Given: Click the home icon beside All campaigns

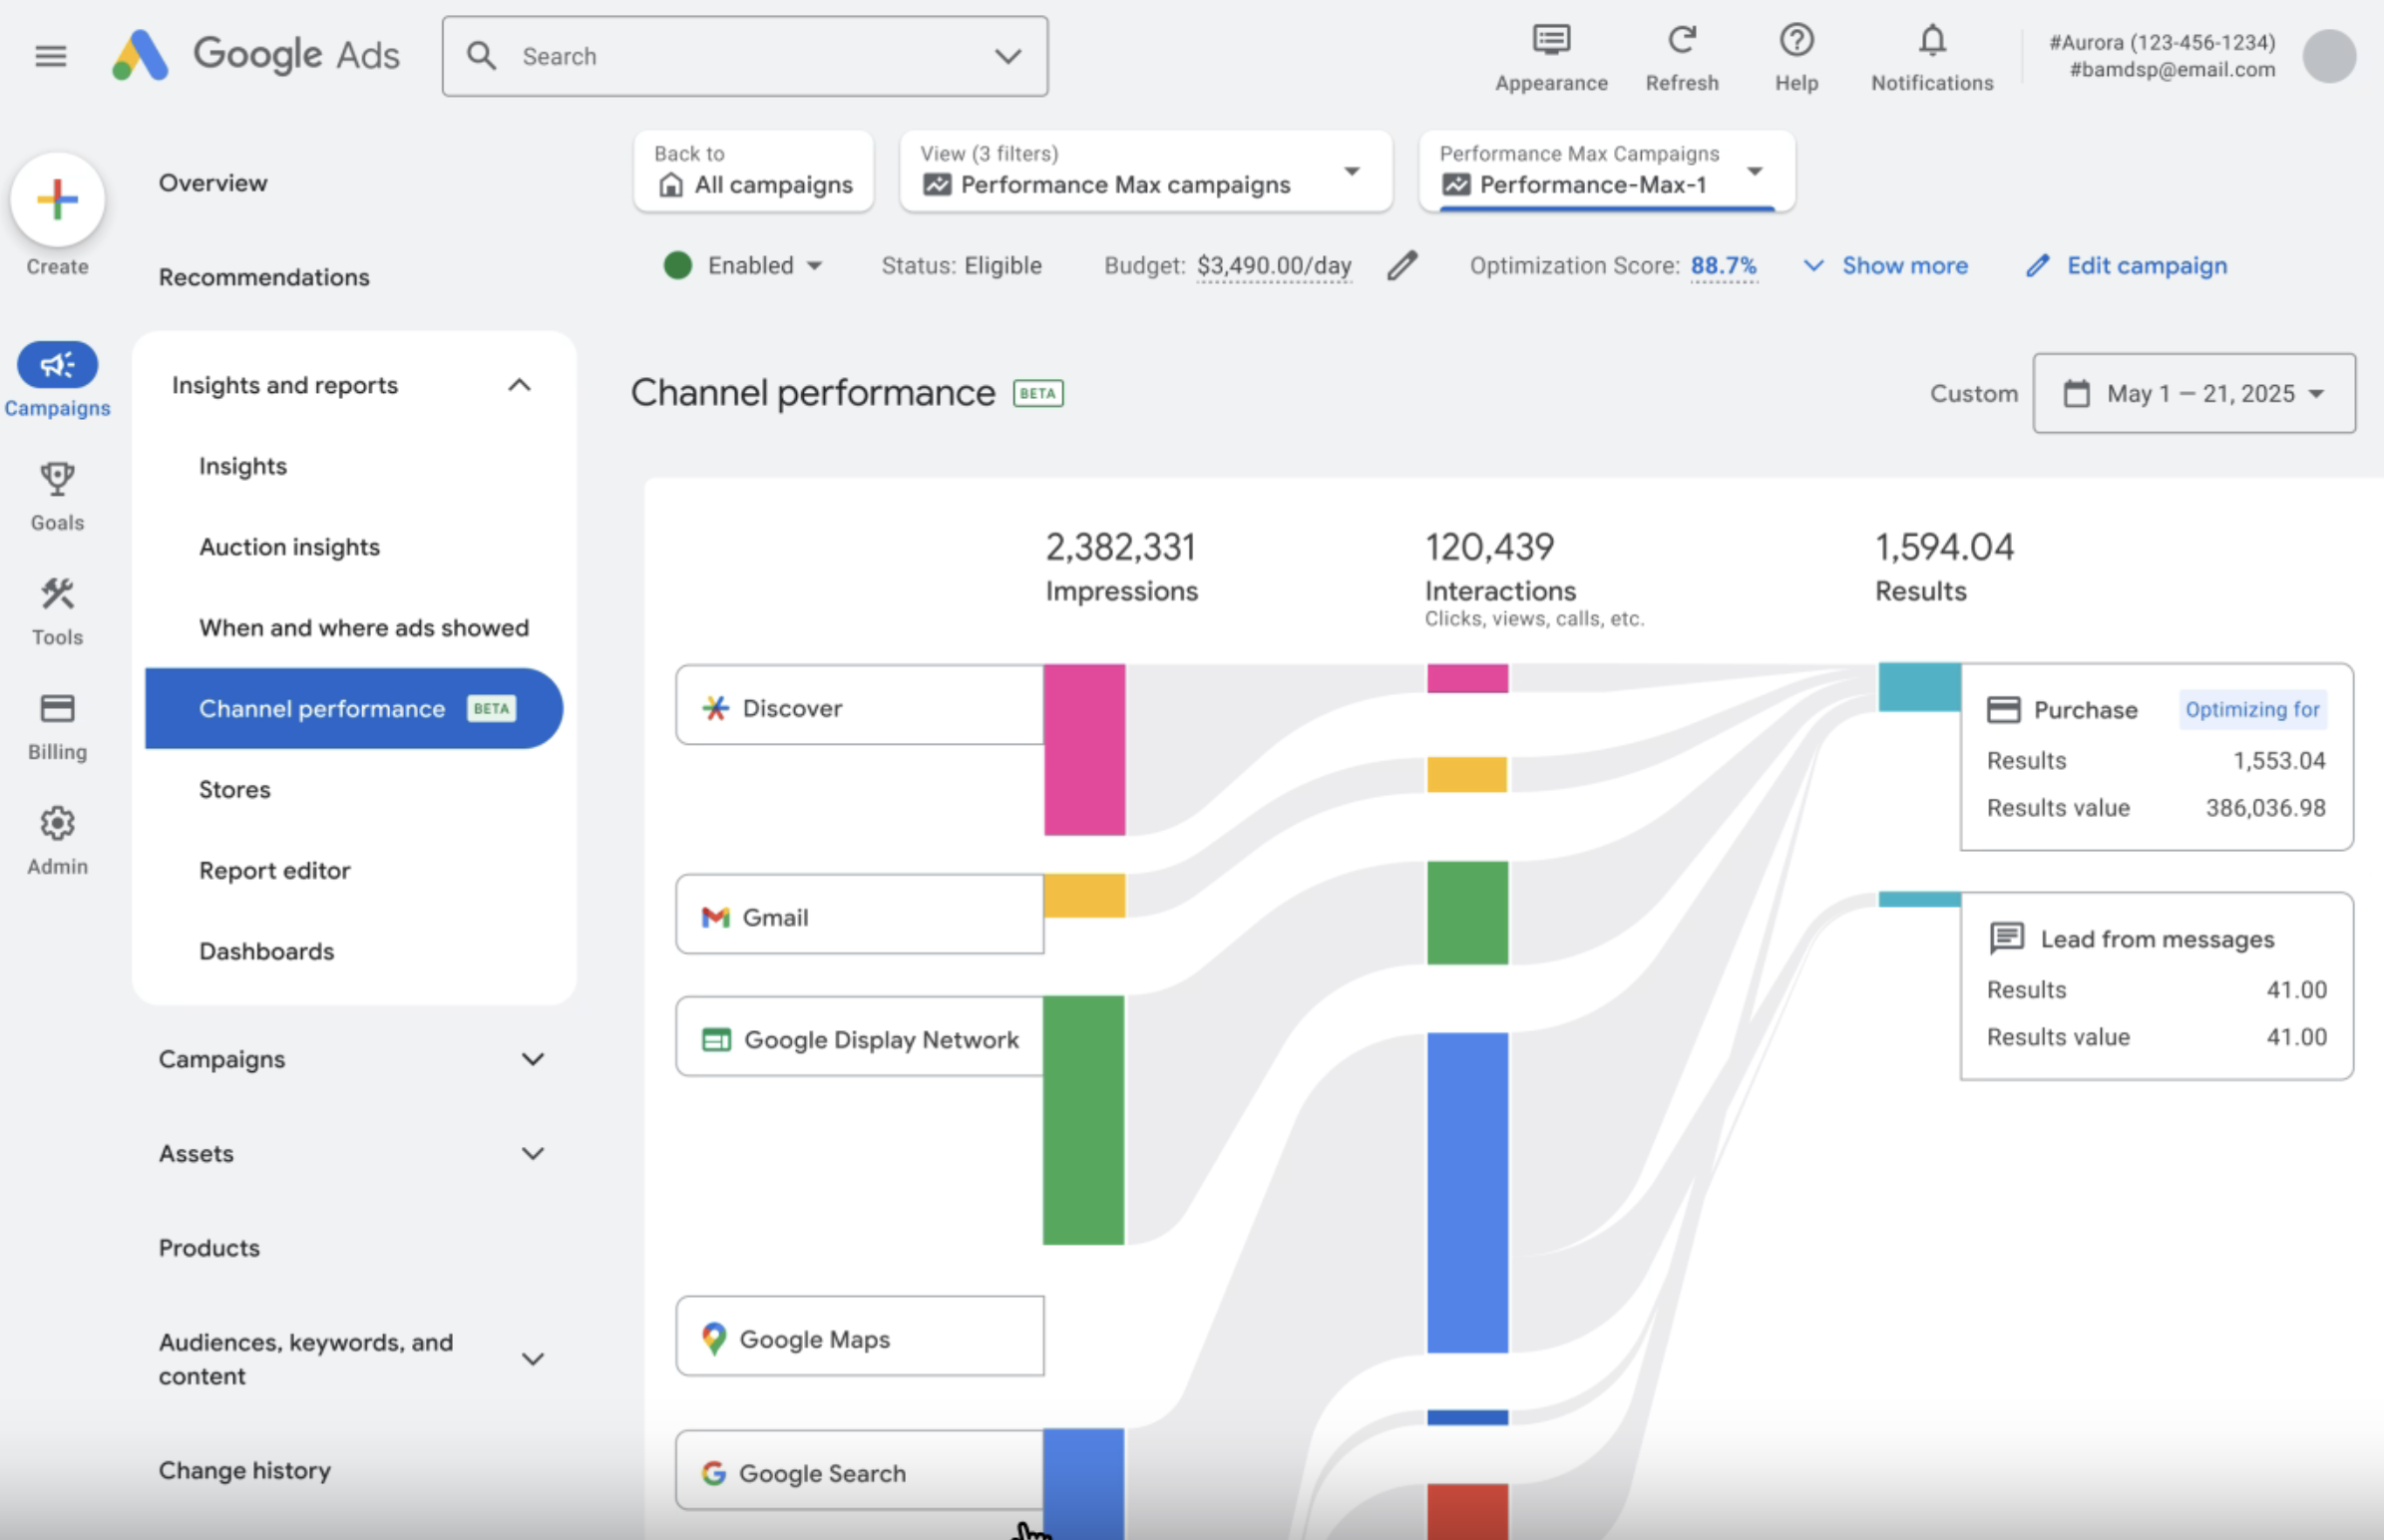Looking at the screenshot, I should click(671, 185).
